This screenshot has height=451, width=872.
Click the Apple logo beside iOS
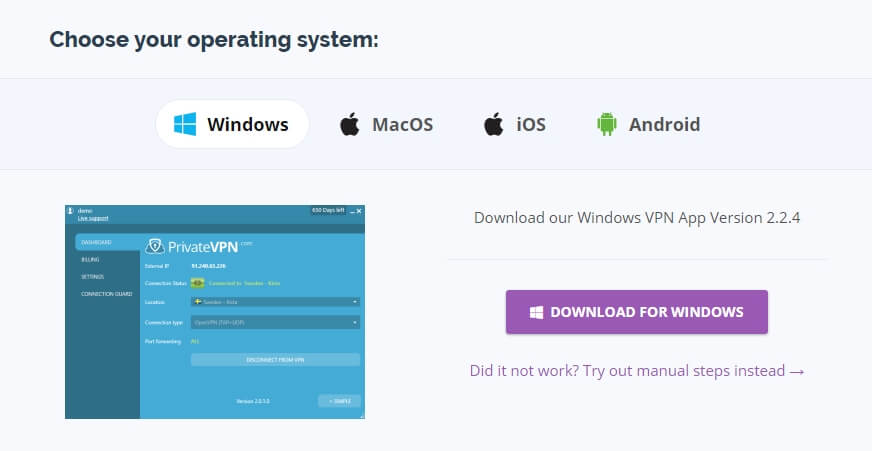point(493,124)
